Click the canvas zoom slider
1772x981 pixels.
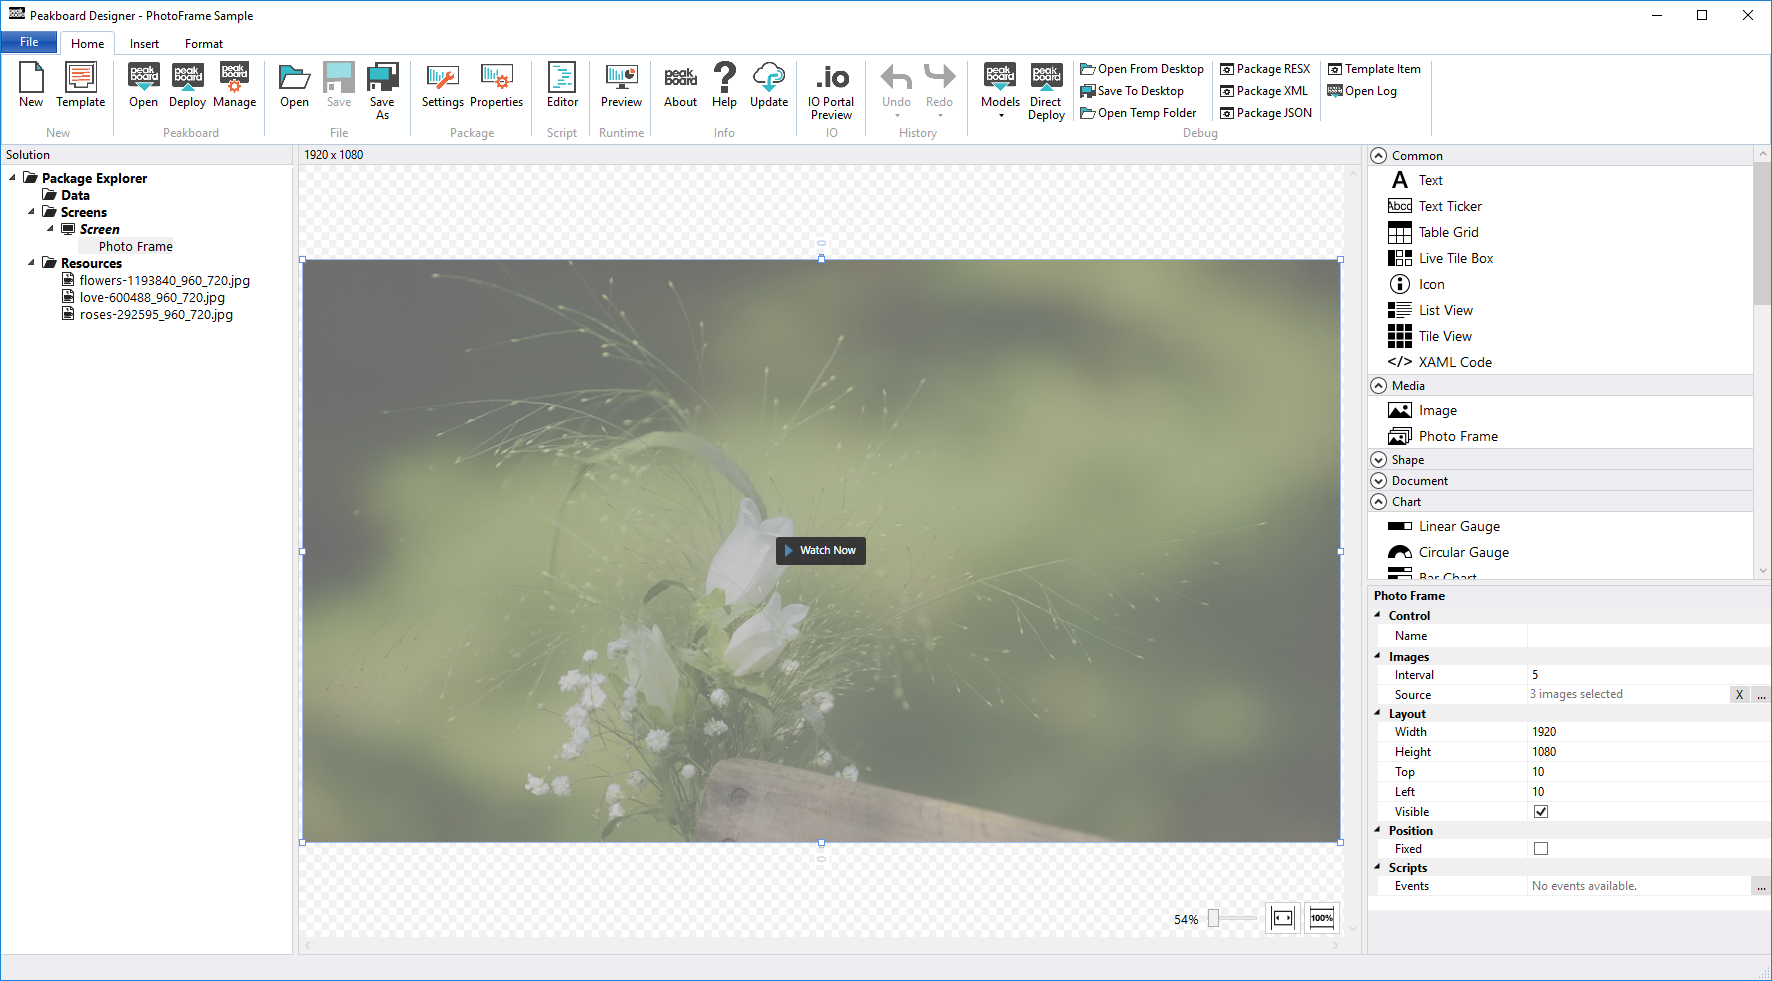pyautogui.click(x=1214, y=918)
